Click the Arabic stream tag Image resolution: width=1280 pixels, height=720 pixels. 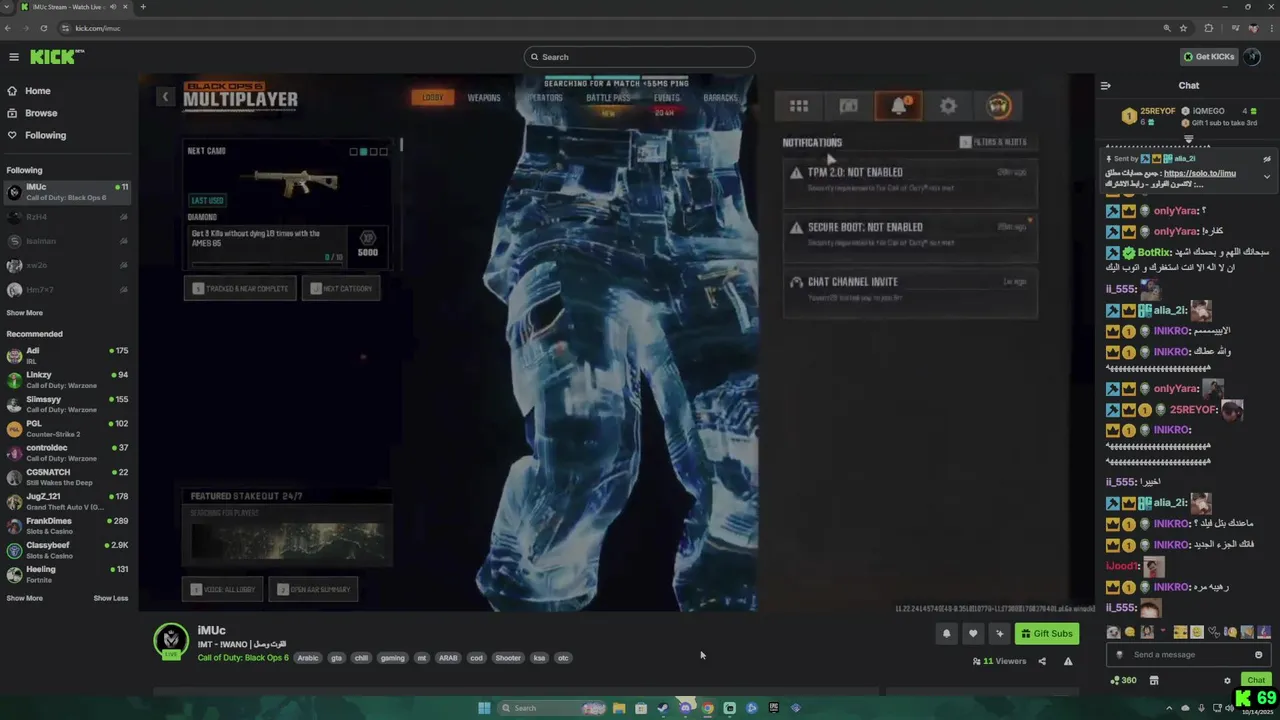click(308, 658)
